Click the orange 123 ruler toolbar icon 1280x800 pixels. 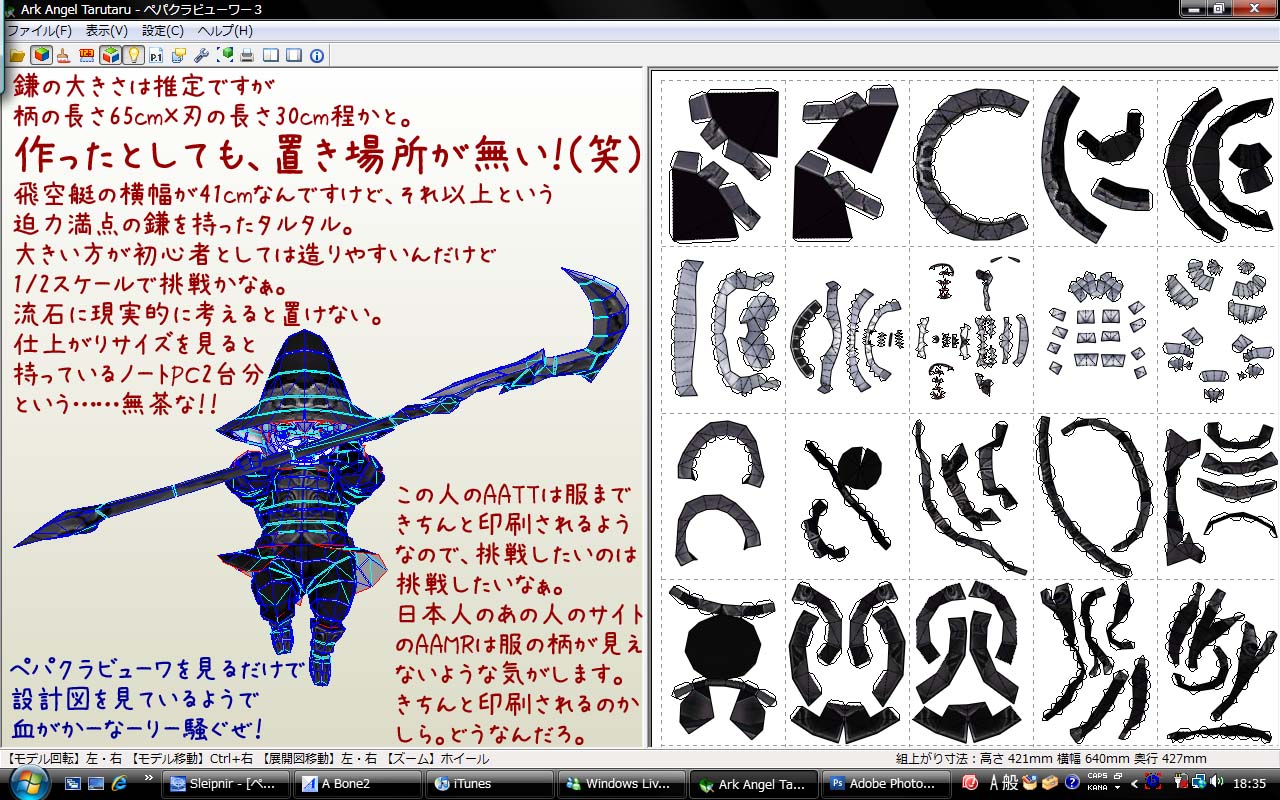[87, 55]
